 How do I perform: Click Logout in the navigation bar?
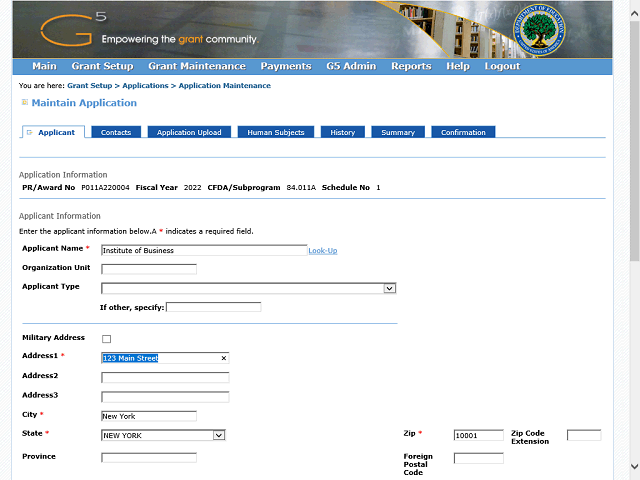click(x=502, y=66)
